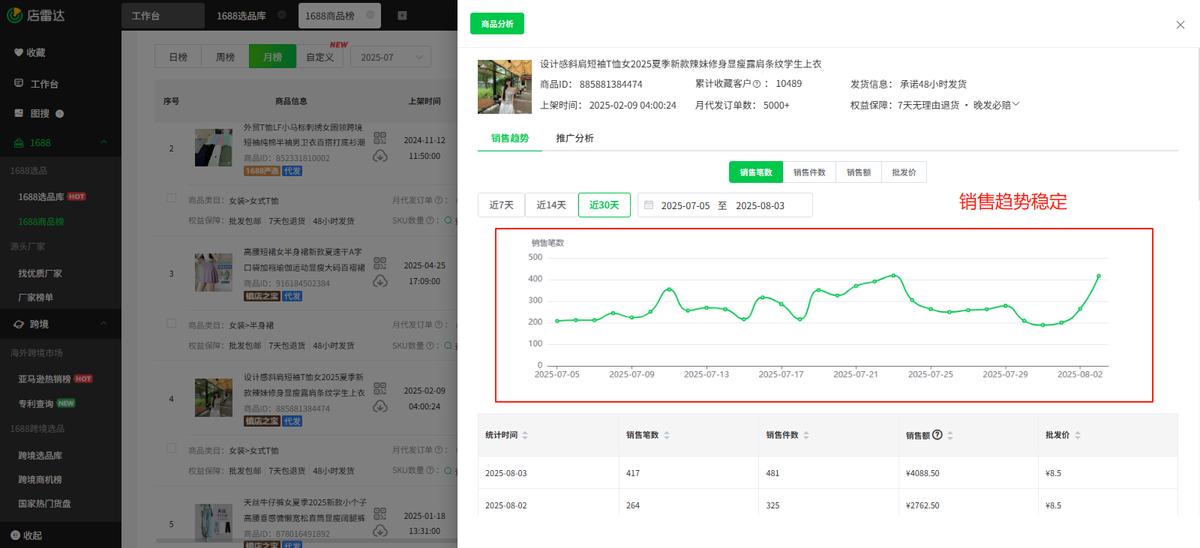Screen dimensions: 1200x548
Task: Expand the 权益保障 details chevron
Action: click(1016, 105)
